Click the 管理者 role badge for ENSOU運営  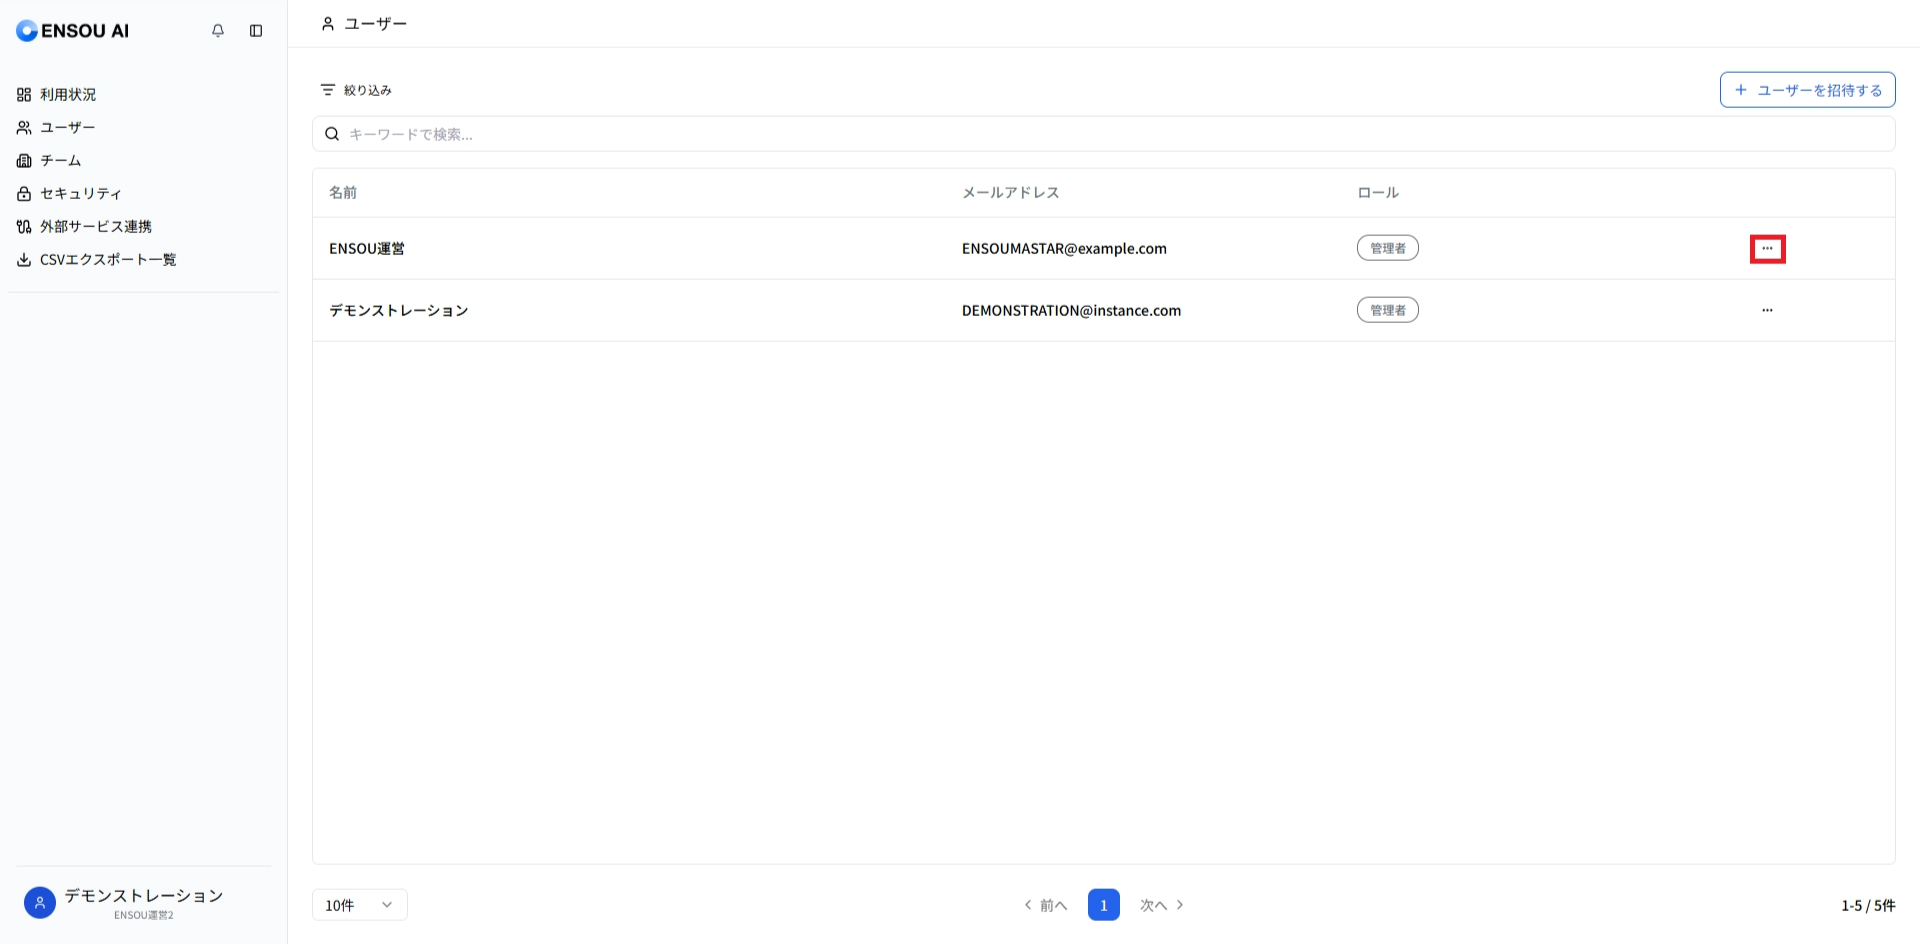[x=1387, y=248]
